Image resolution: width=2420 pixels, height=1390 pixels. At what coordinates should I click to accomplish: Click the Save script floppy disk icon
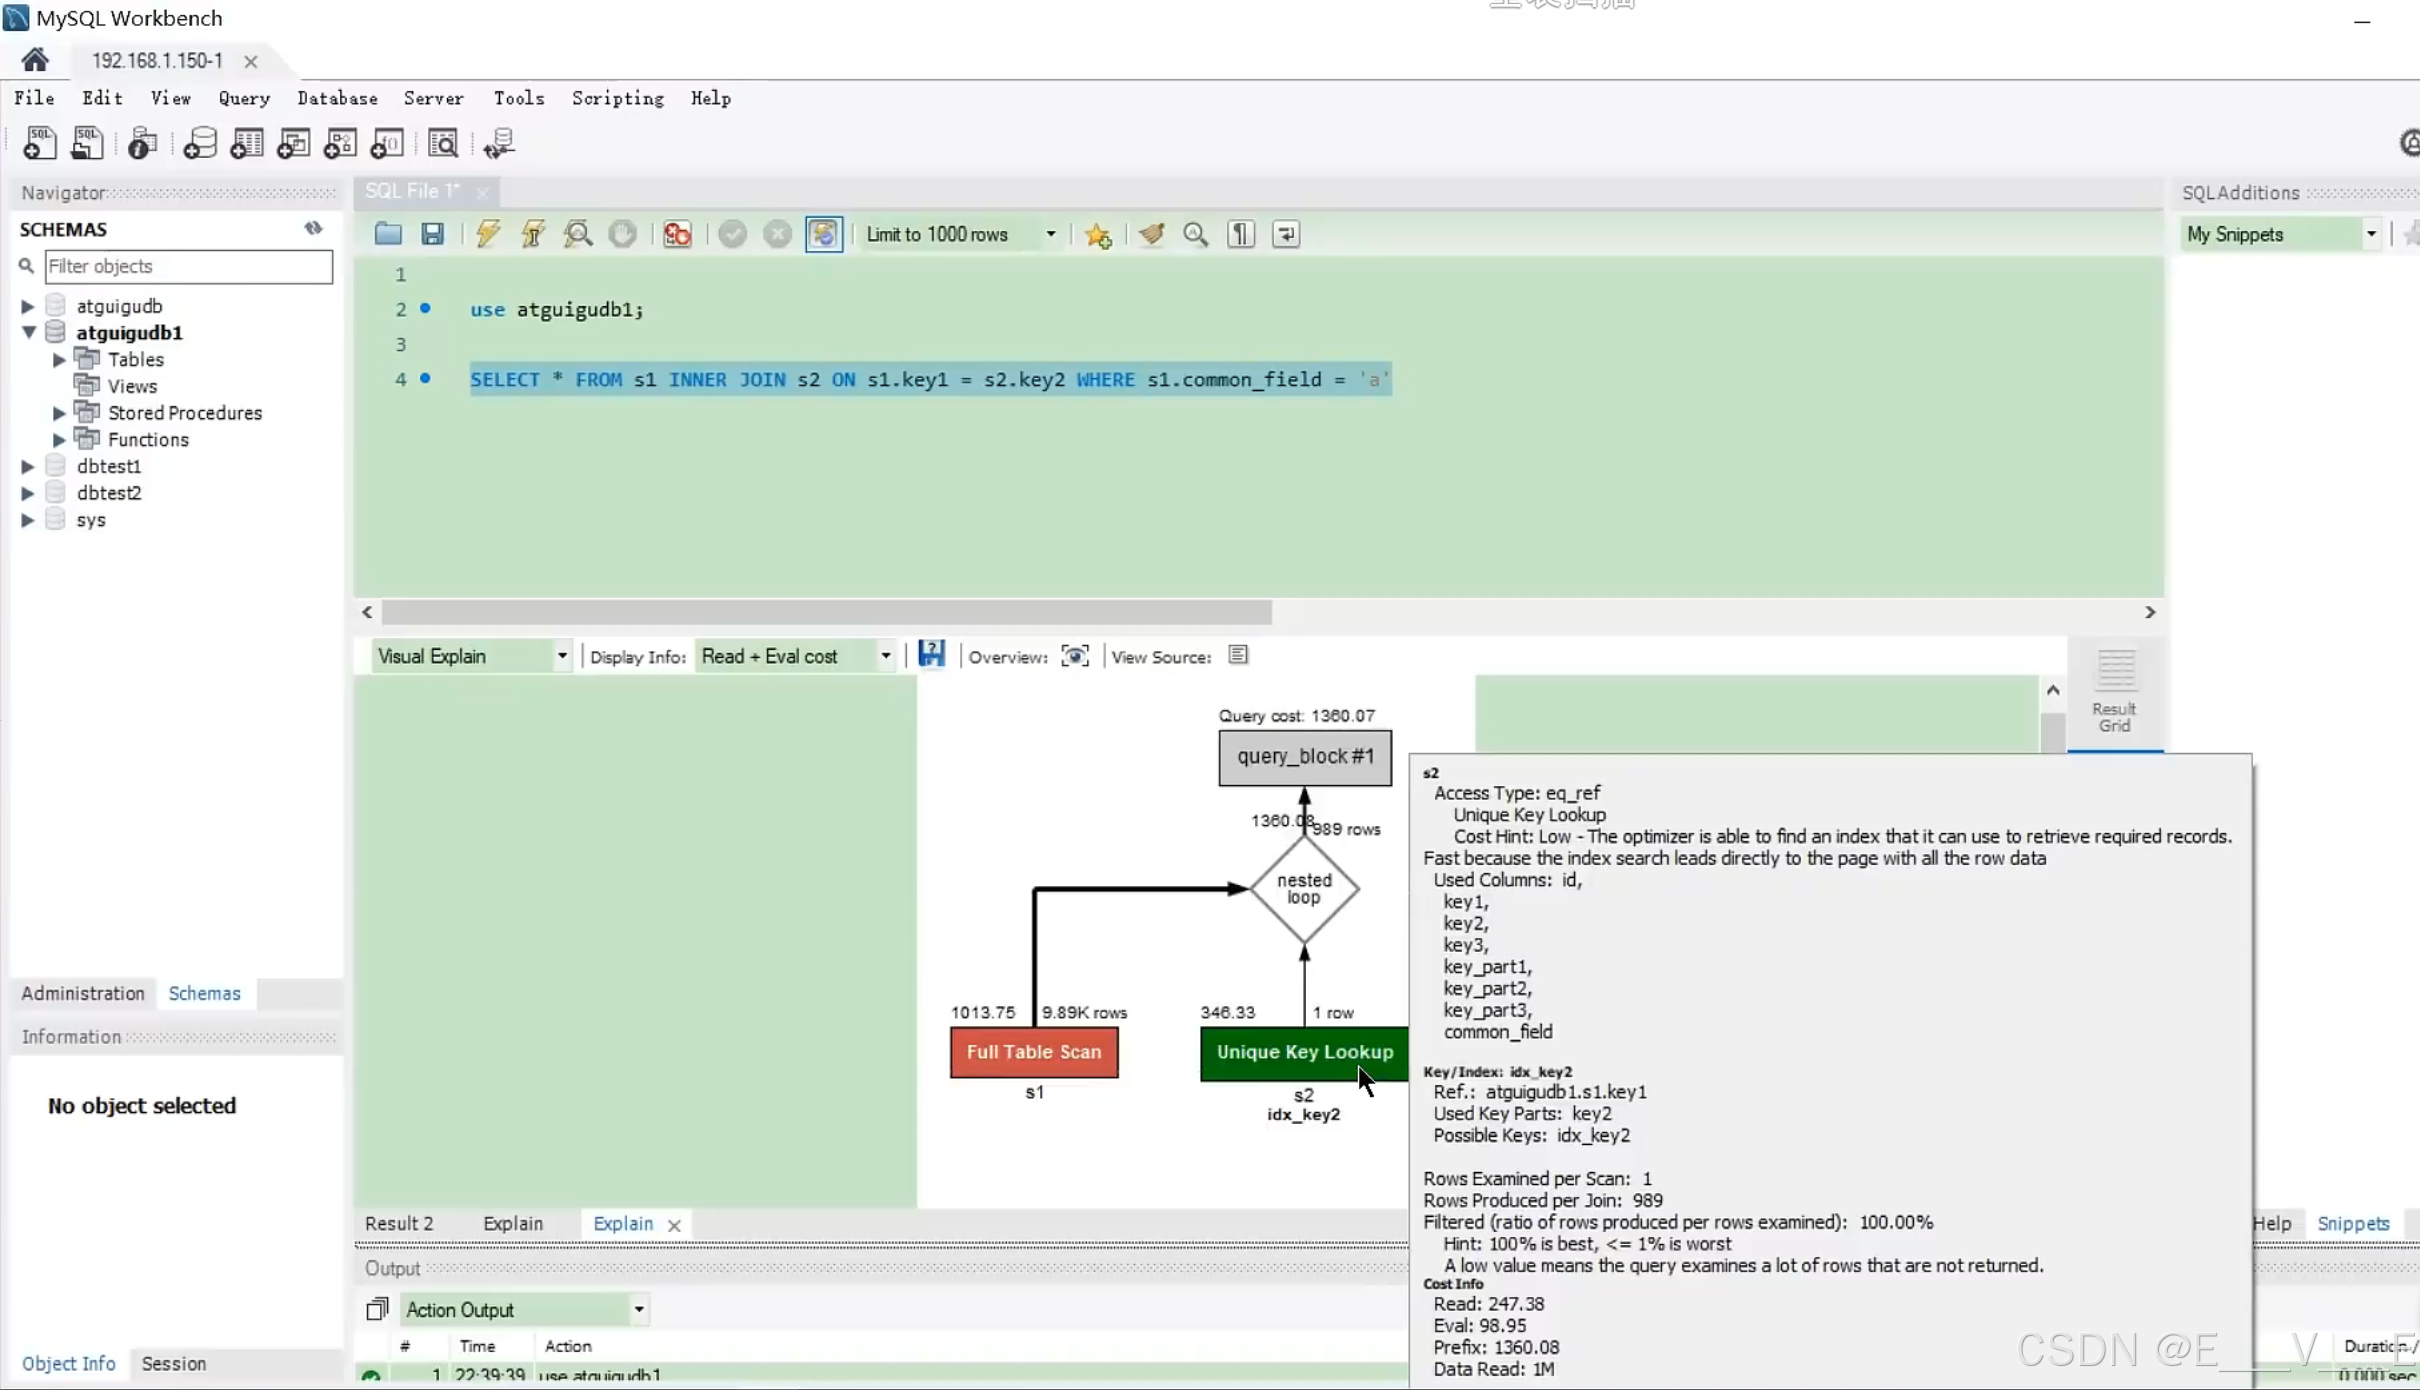(432, 234)
